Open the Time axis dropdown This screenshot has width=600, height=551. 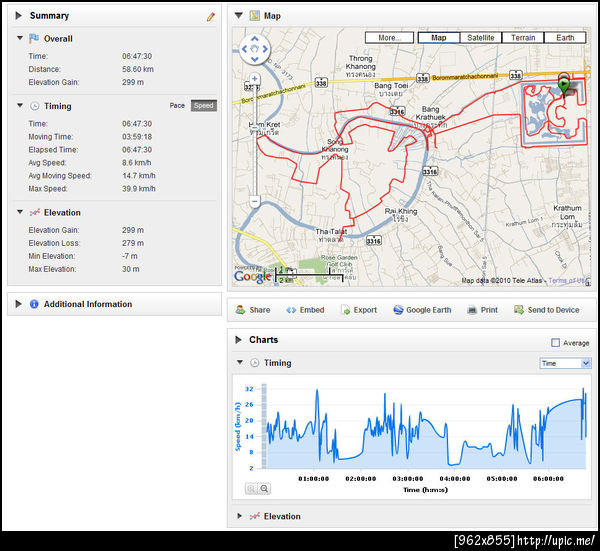[565, 363]
